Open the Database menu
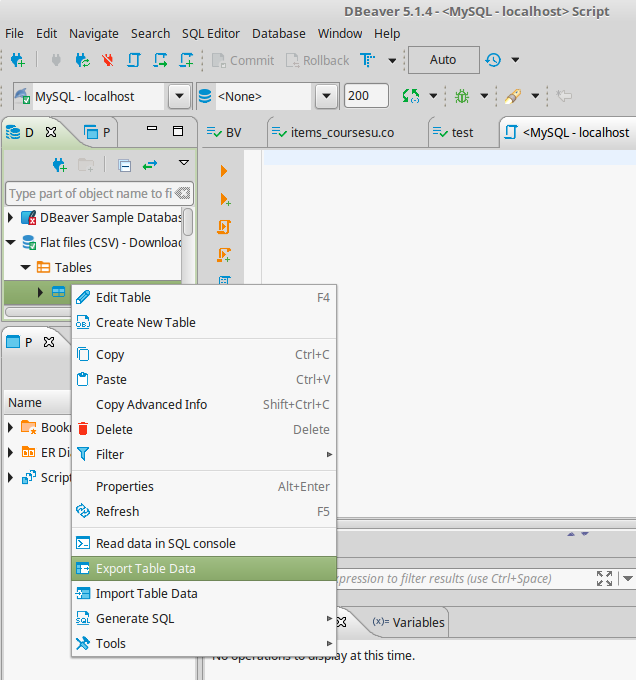 click(279, 33)
